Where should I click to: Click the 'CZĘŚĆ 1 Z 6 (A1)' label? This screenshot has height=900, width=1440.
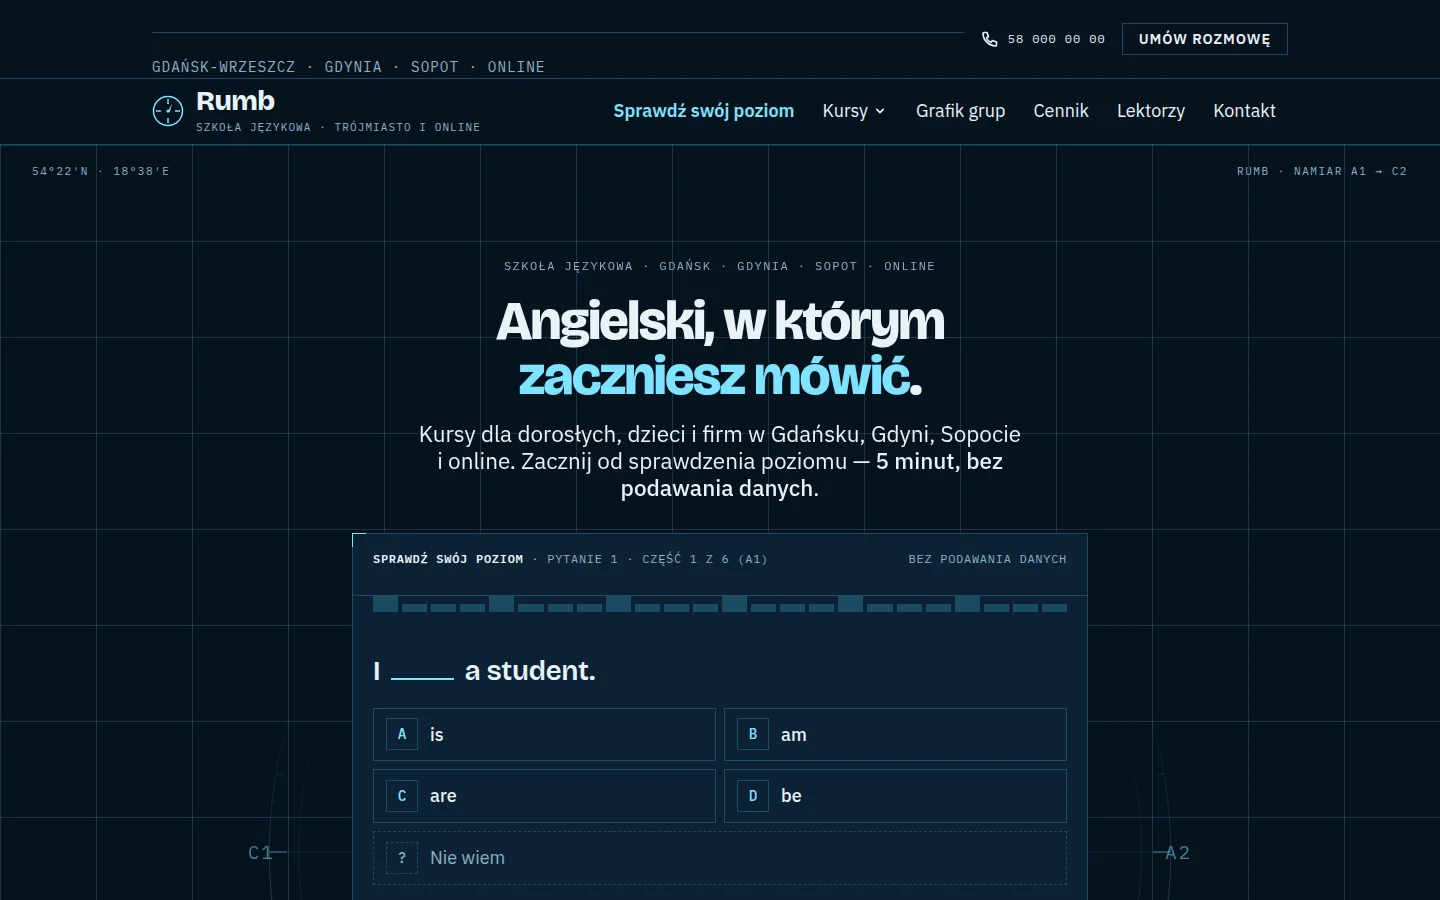point(705,559)
